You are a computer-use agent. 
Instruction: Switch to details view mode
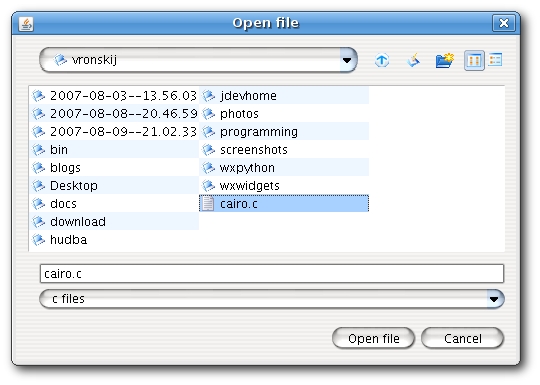coord(495,60)
